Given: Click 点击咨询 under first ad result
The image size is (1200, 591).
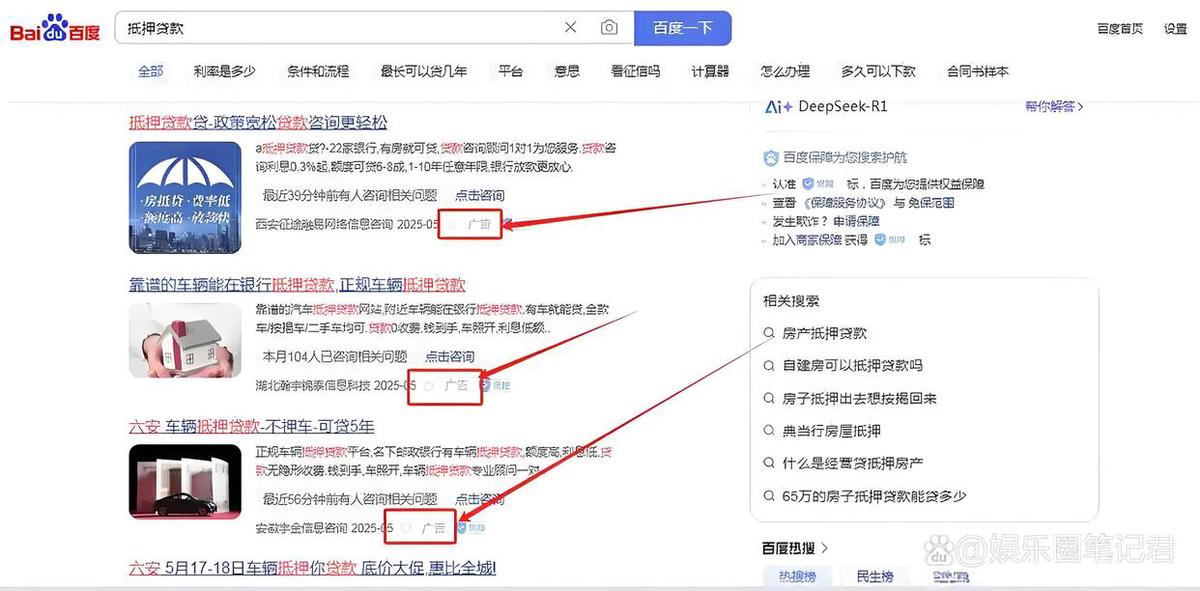Looking at the screenshot, I should [480, 195].
